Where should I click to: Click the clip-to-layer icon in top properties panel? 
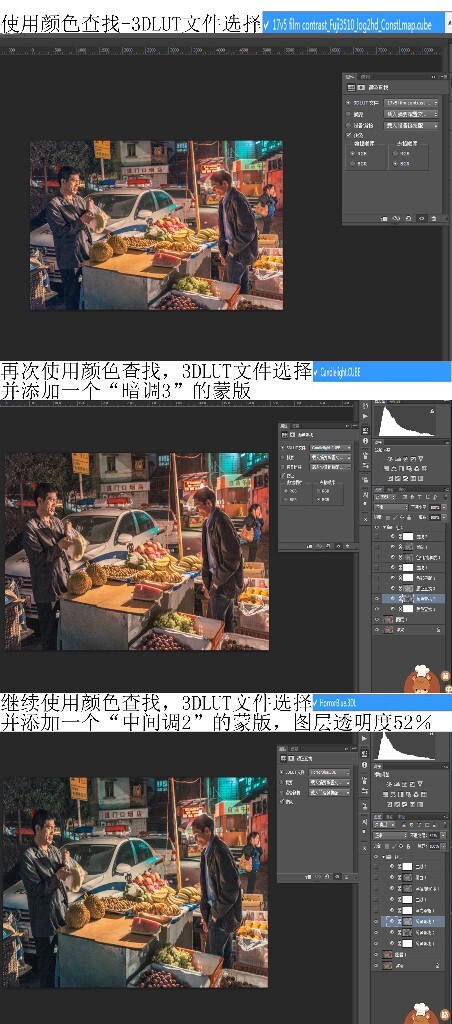[384, 219]
